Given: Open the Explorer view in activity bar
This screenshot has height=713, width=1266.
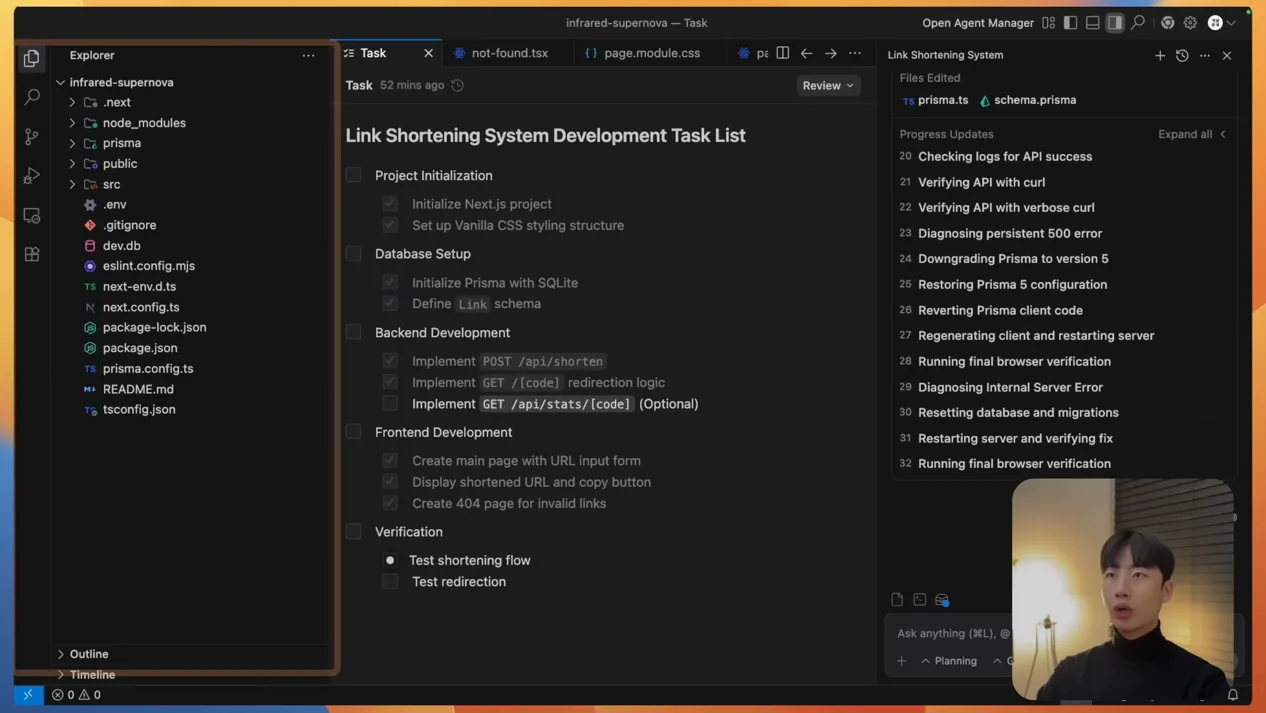Looking at the screenshot, I should click(x=32, y=59).
